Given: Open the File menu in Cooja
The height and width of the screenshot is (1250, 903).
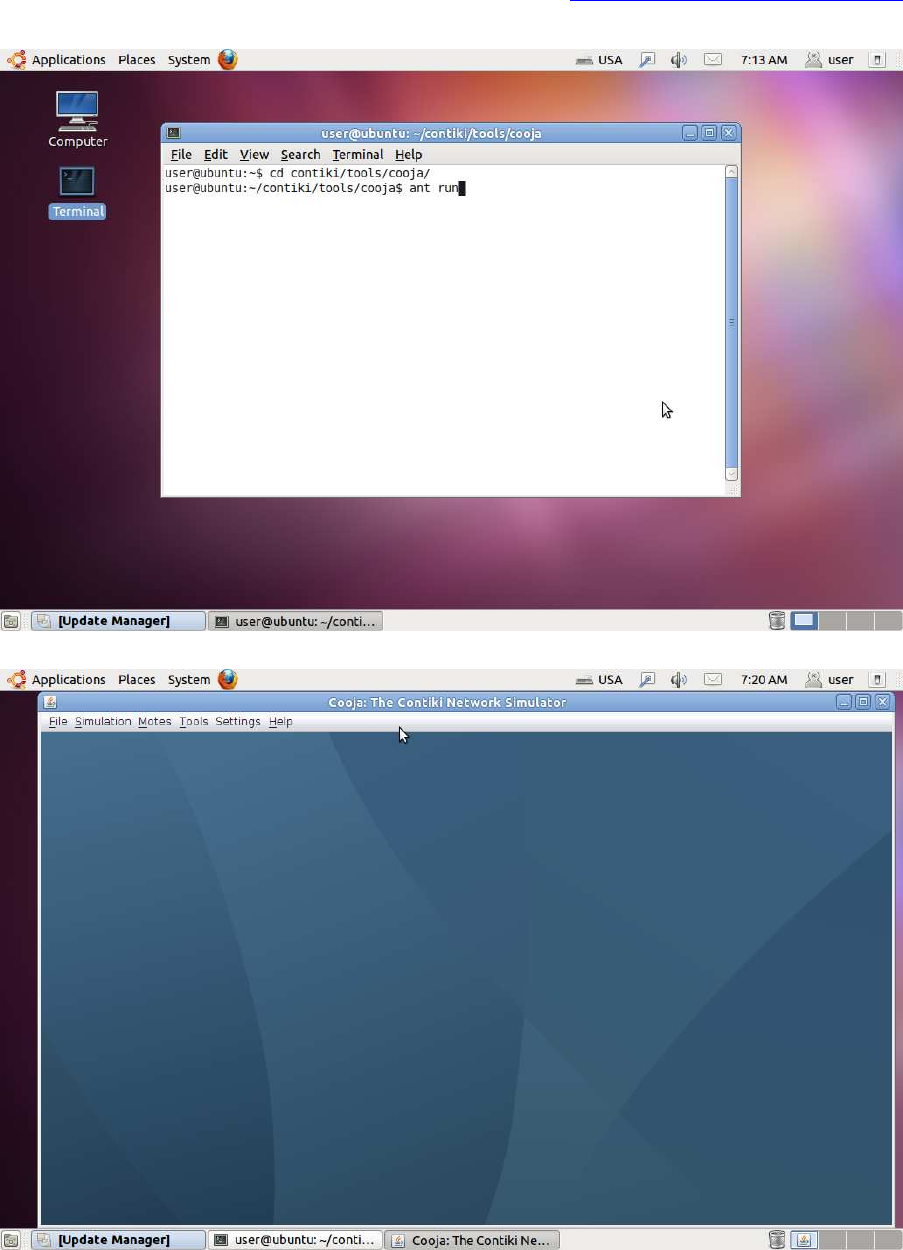Looking at the screenshot, I should pos(58,721).
